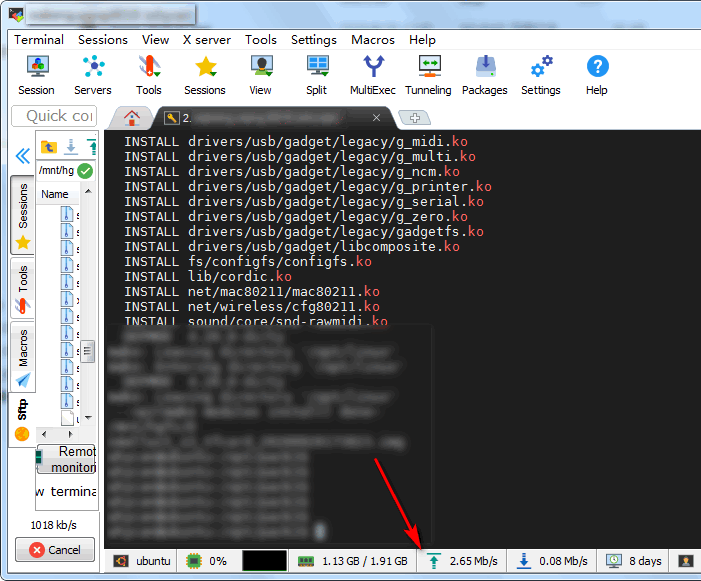The width and height of the screenshot is (701, 581).
Task: Click the file list vertical scrollbar thumb
Action: point(88,351)
